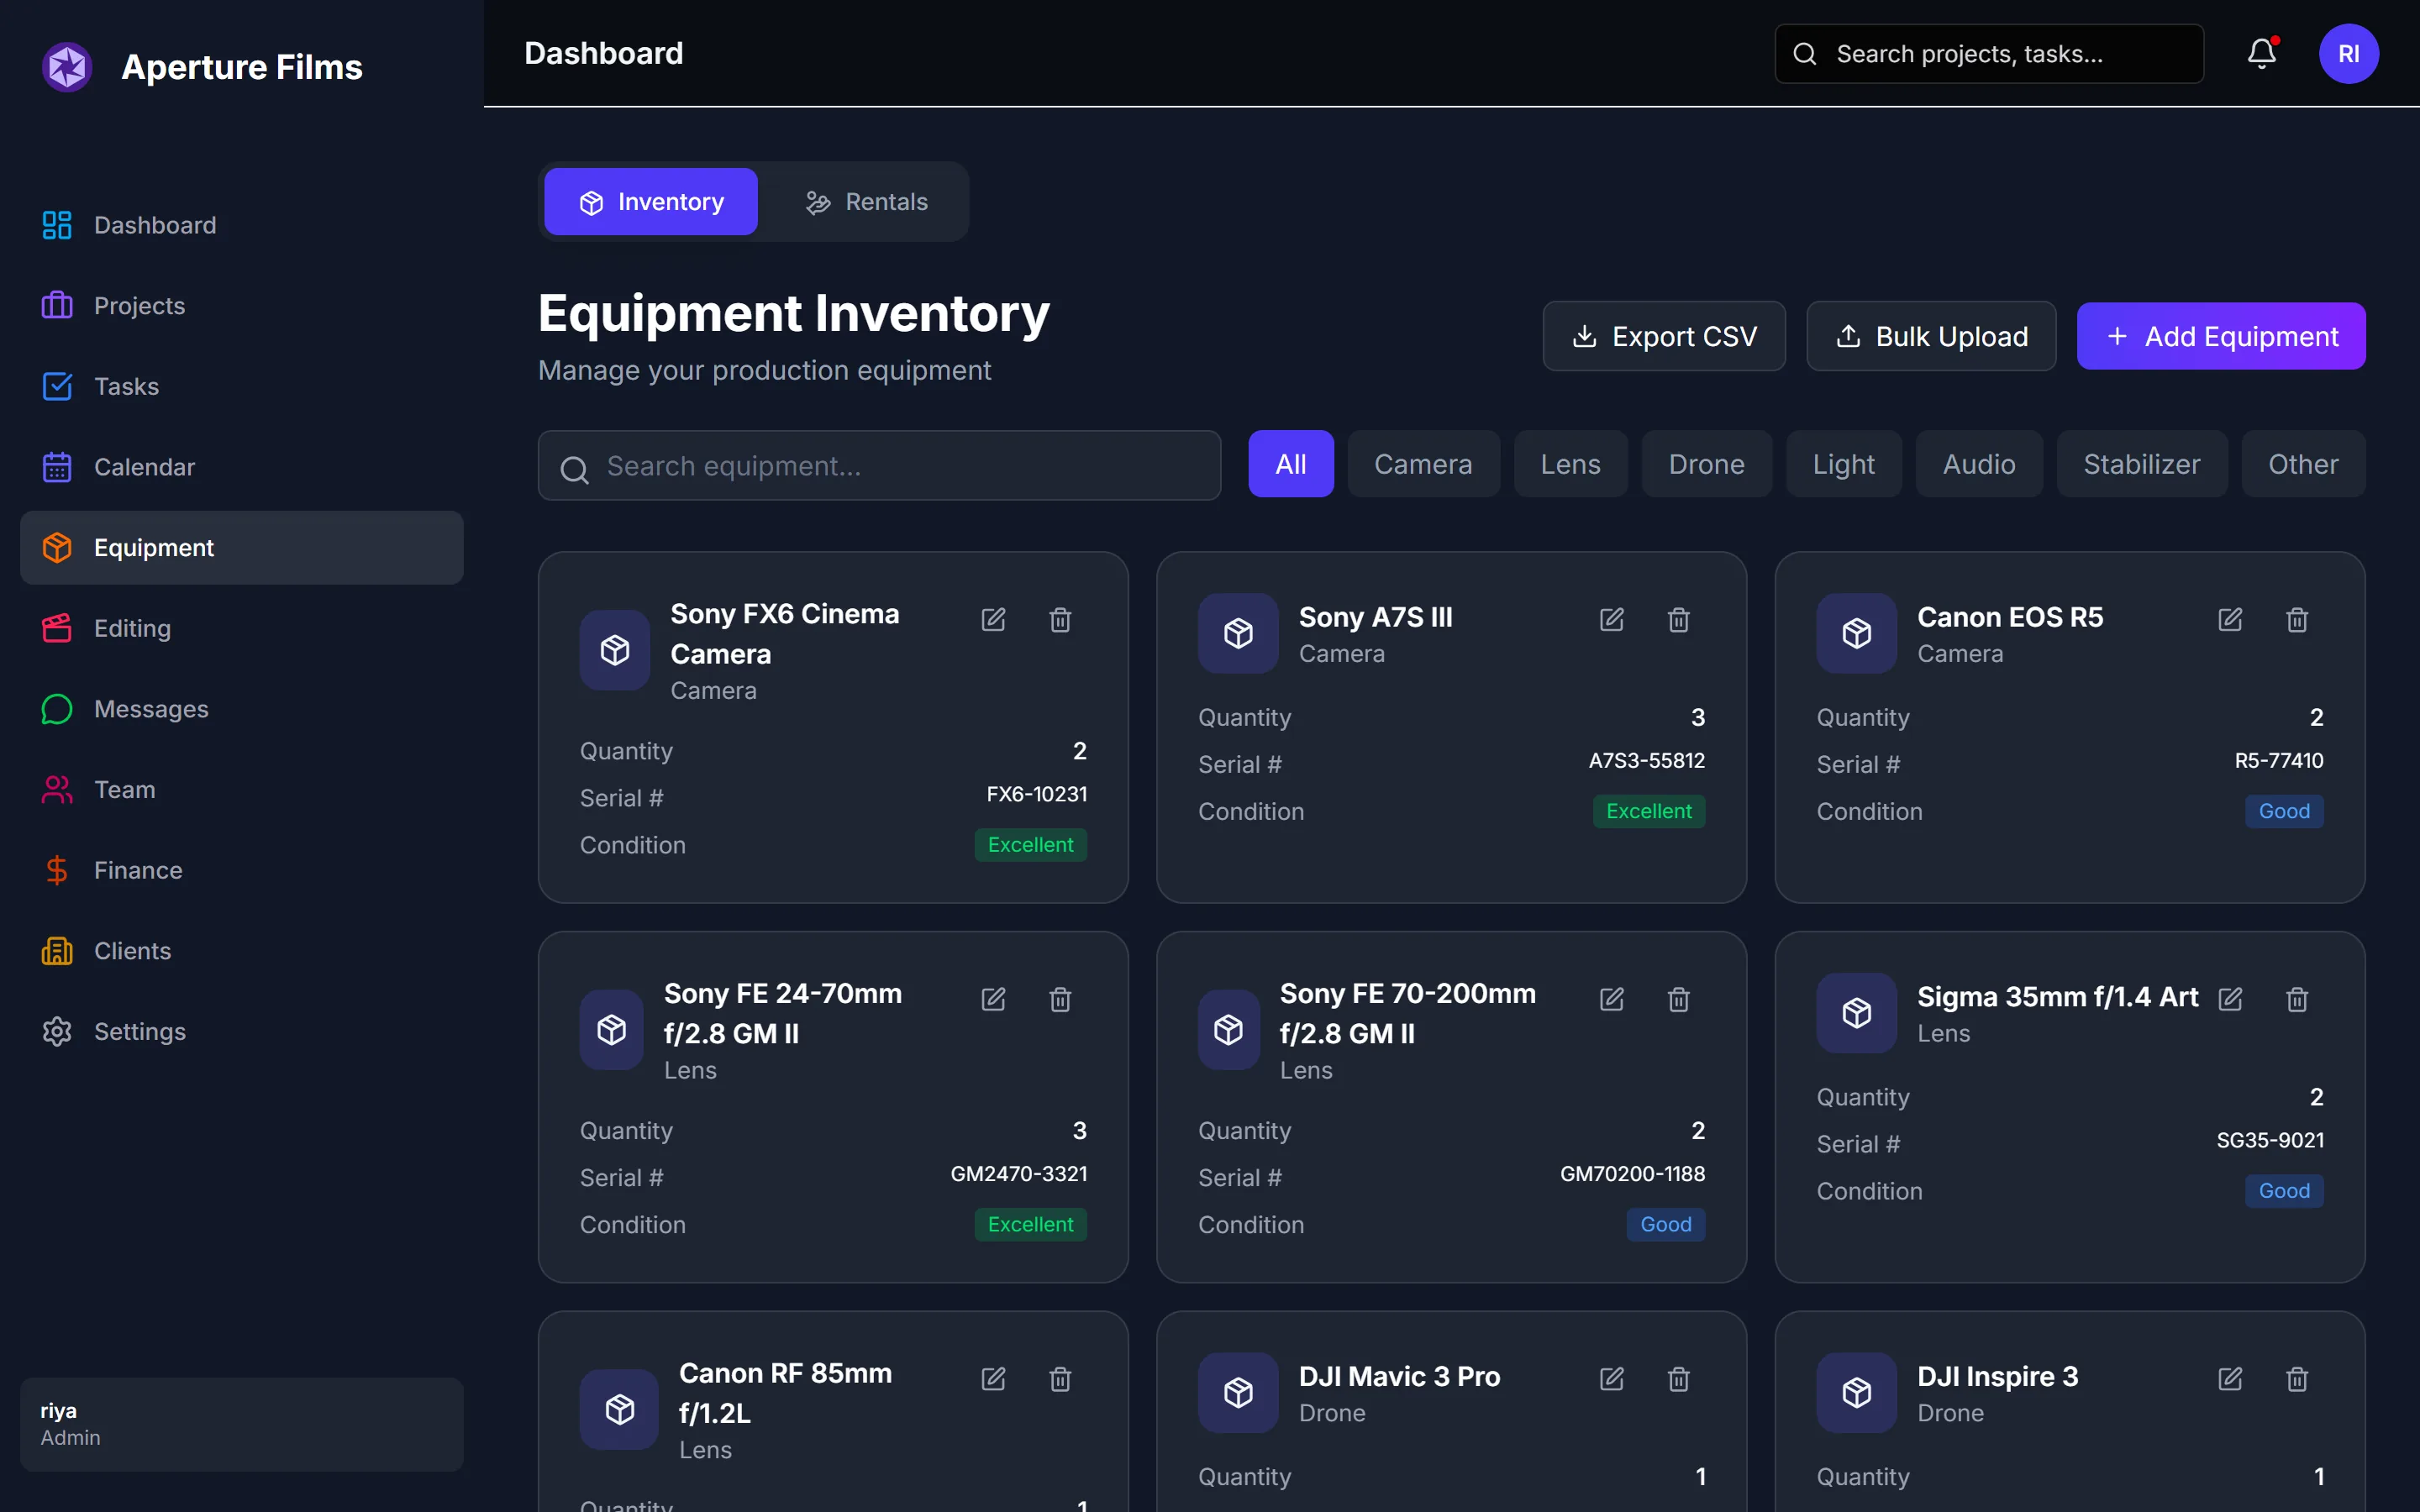Filter equipment by Lens
This screenshot has width=2420, height=1512.
(x=1570, y=464)
